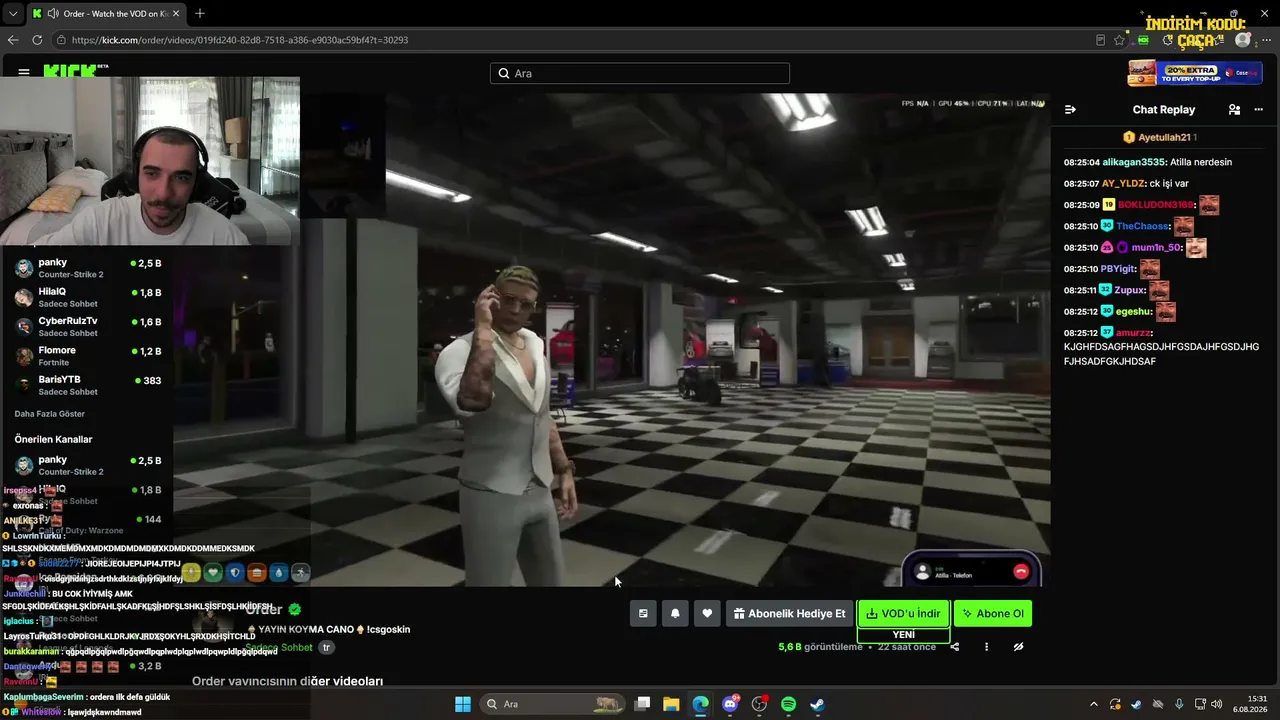
Task: Open the Windows Start menu
Action: (463, 704)
